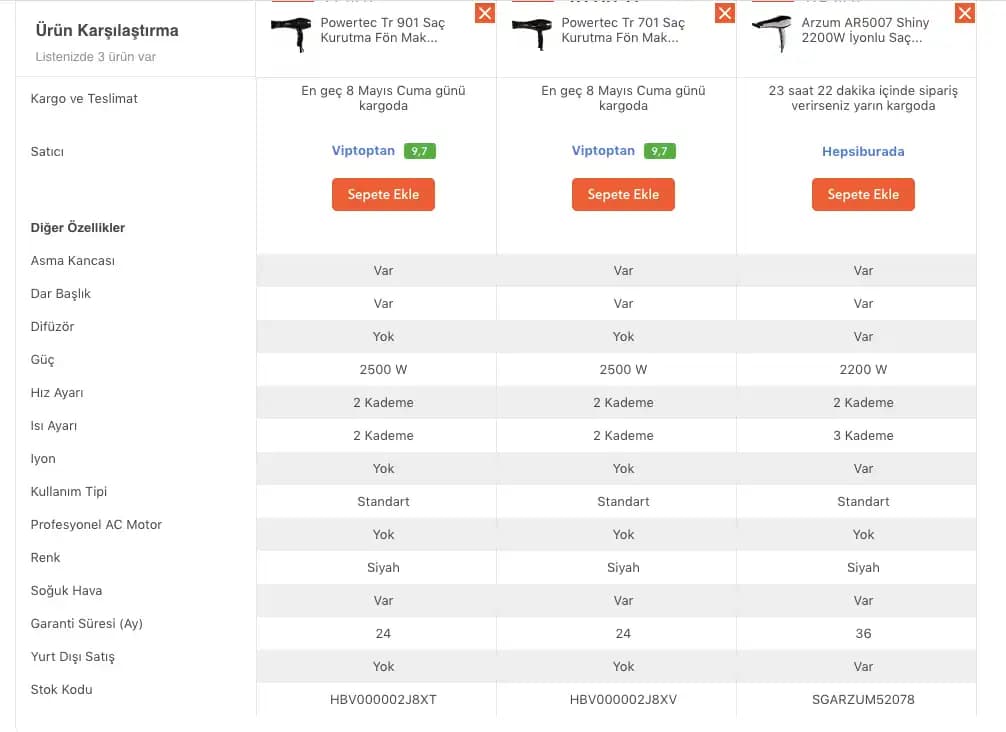Add Powertec Tr 901 to cart

[x=383, y=194]
